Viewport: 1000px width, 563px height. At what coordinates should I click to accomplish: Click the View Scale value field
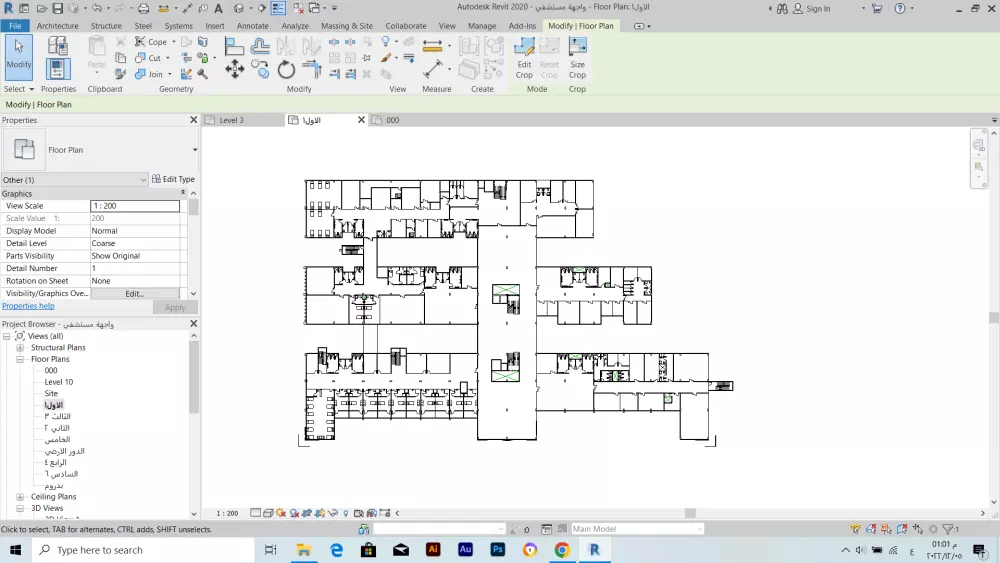click(x=135, y=206)
